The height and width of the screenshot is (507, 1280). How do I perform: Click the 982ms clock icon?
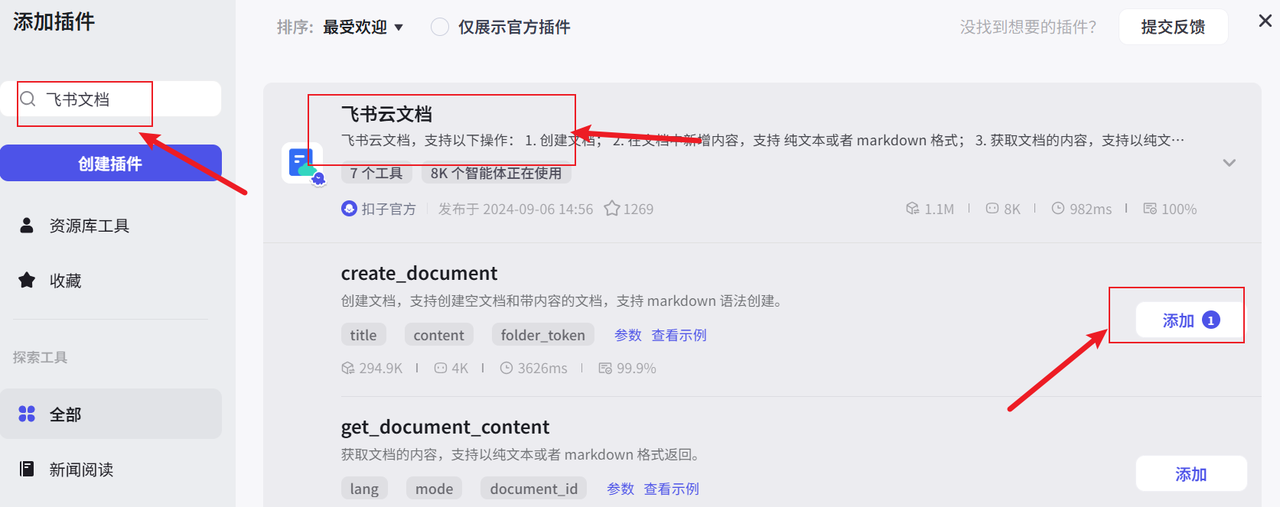(1058, 209)
